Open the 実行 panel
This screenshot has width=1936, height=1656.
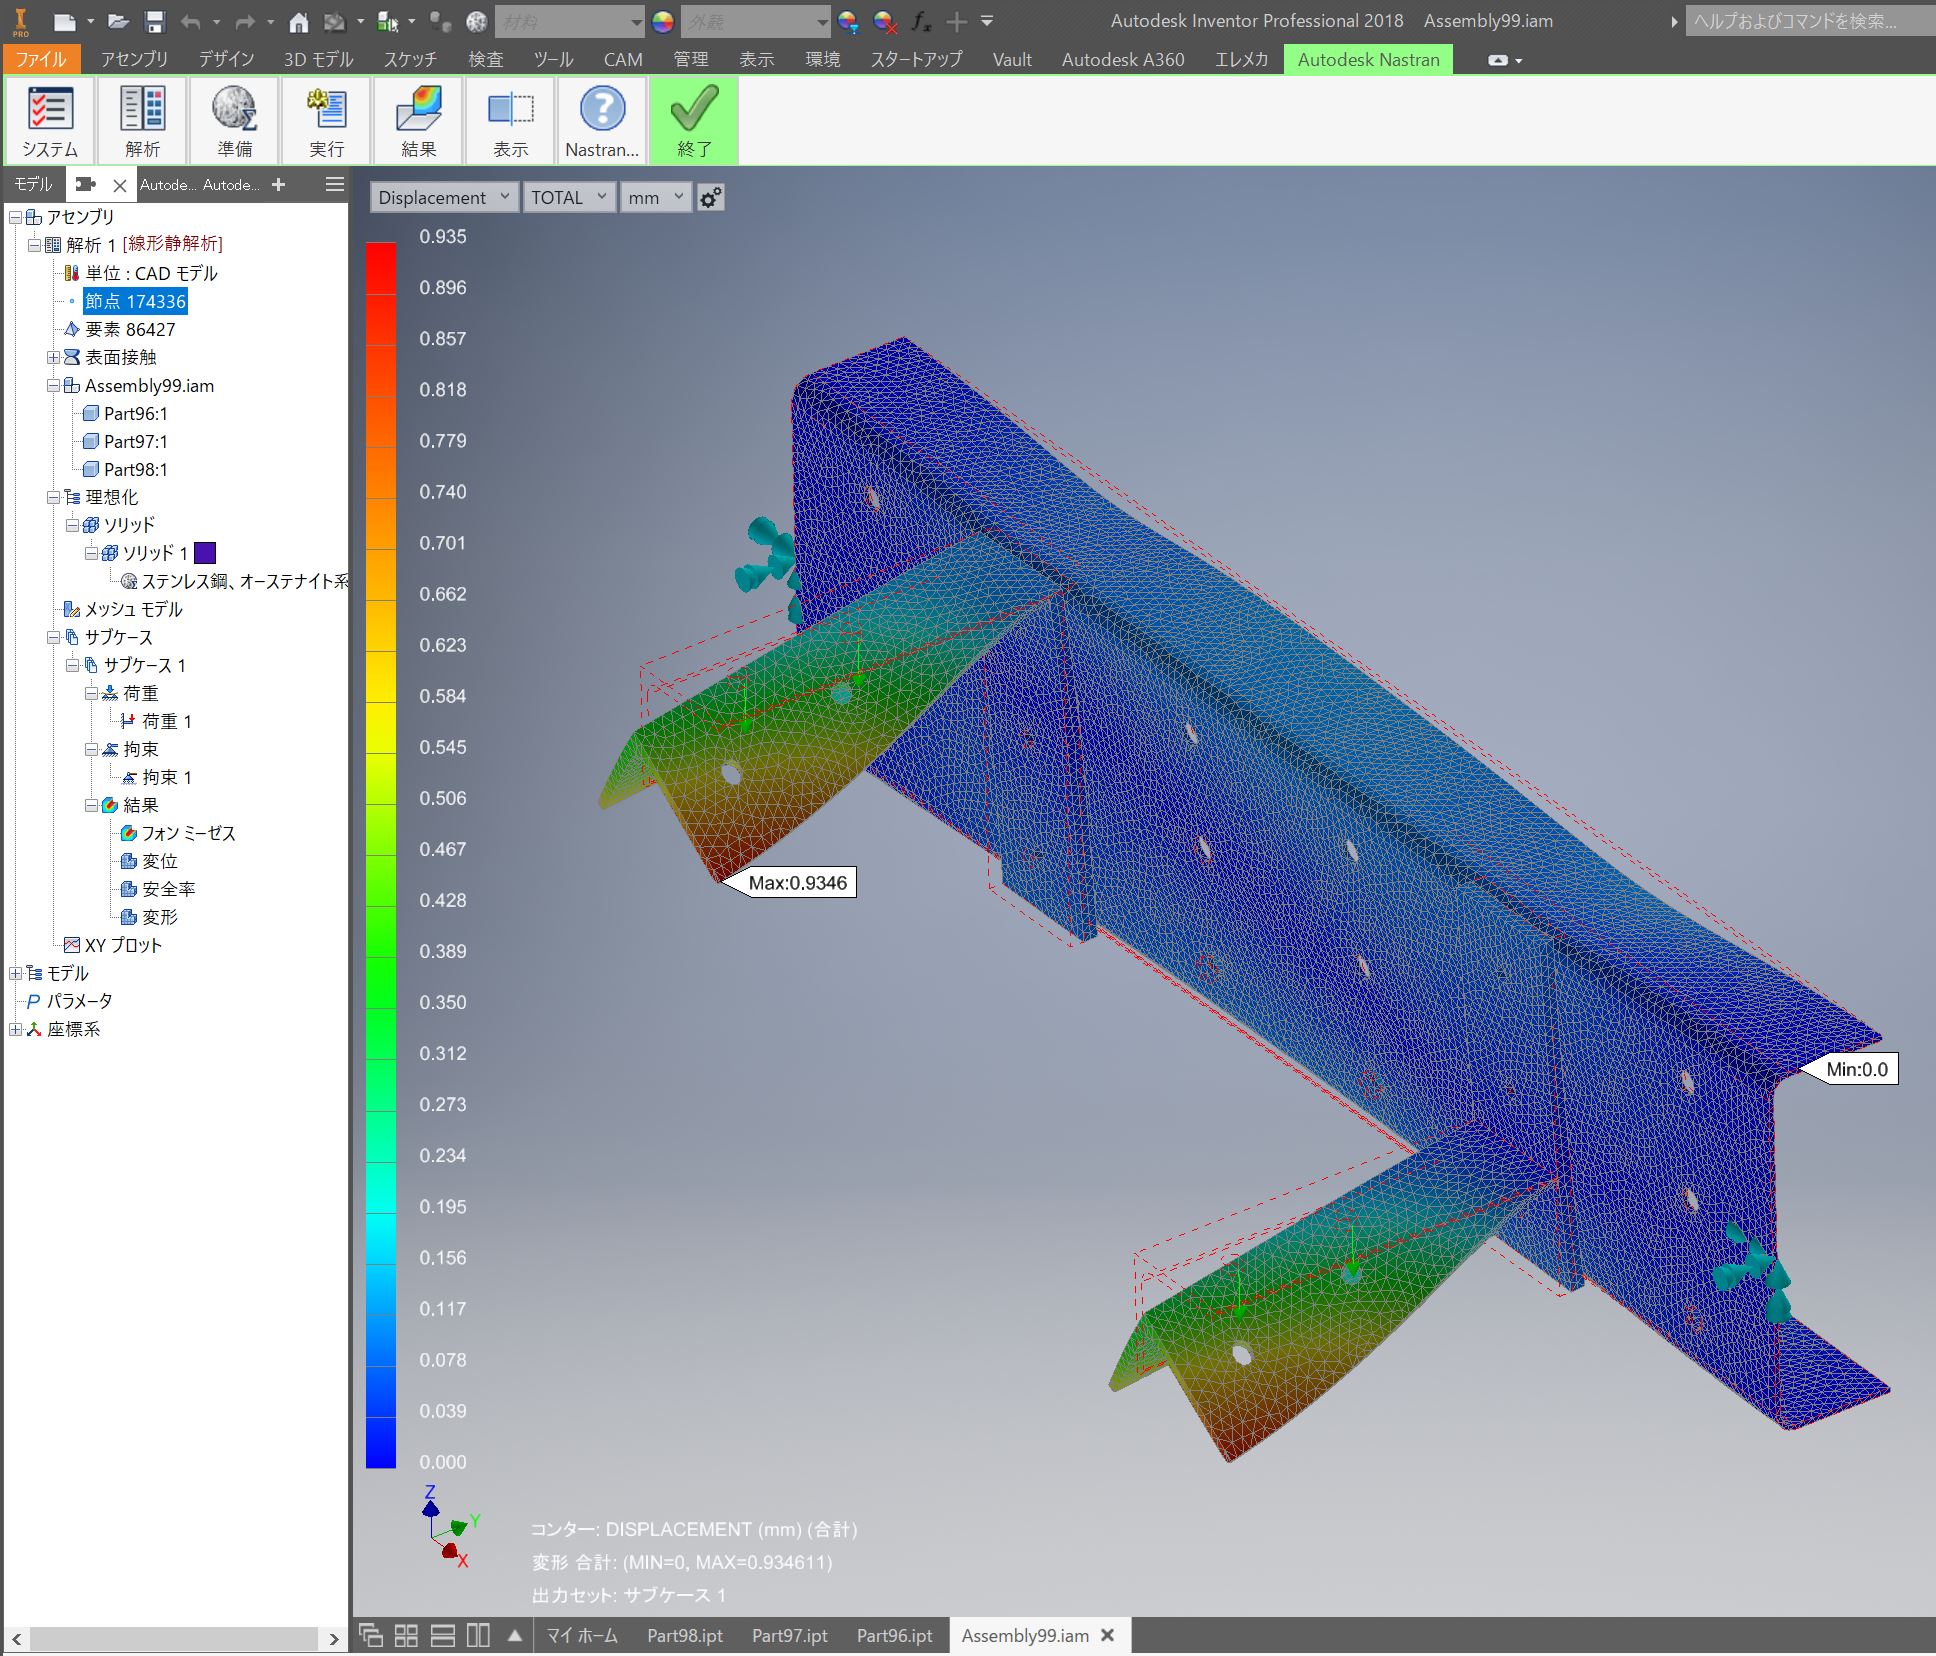326,121
